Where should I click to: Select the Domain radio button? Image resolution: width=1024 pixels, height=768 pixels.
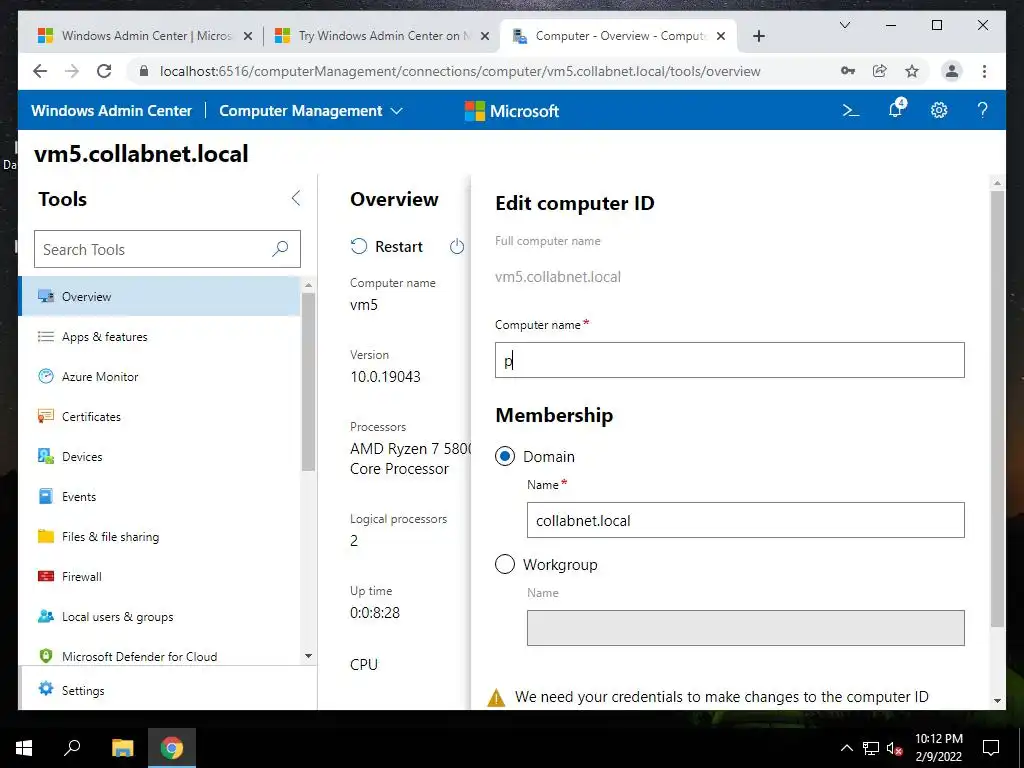pos(505,456)
